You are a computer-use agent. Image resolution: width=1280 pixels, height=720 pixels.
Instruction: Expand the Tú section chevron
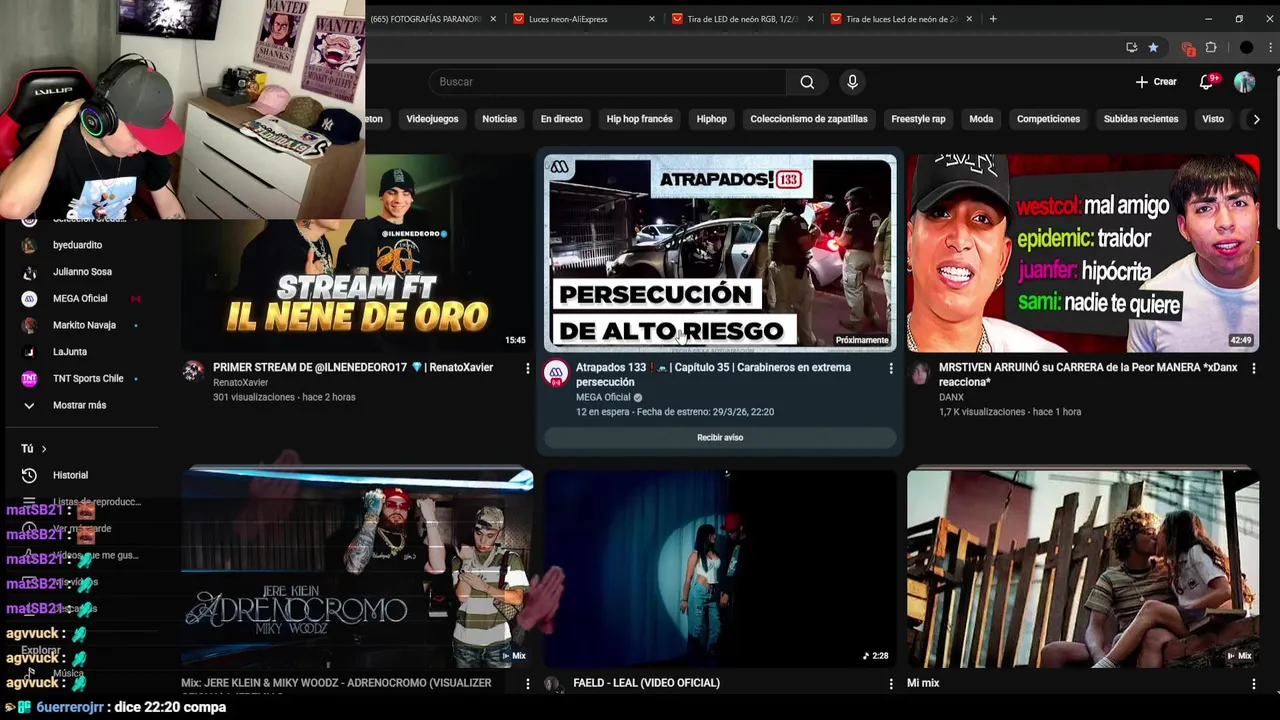point(44,449)
